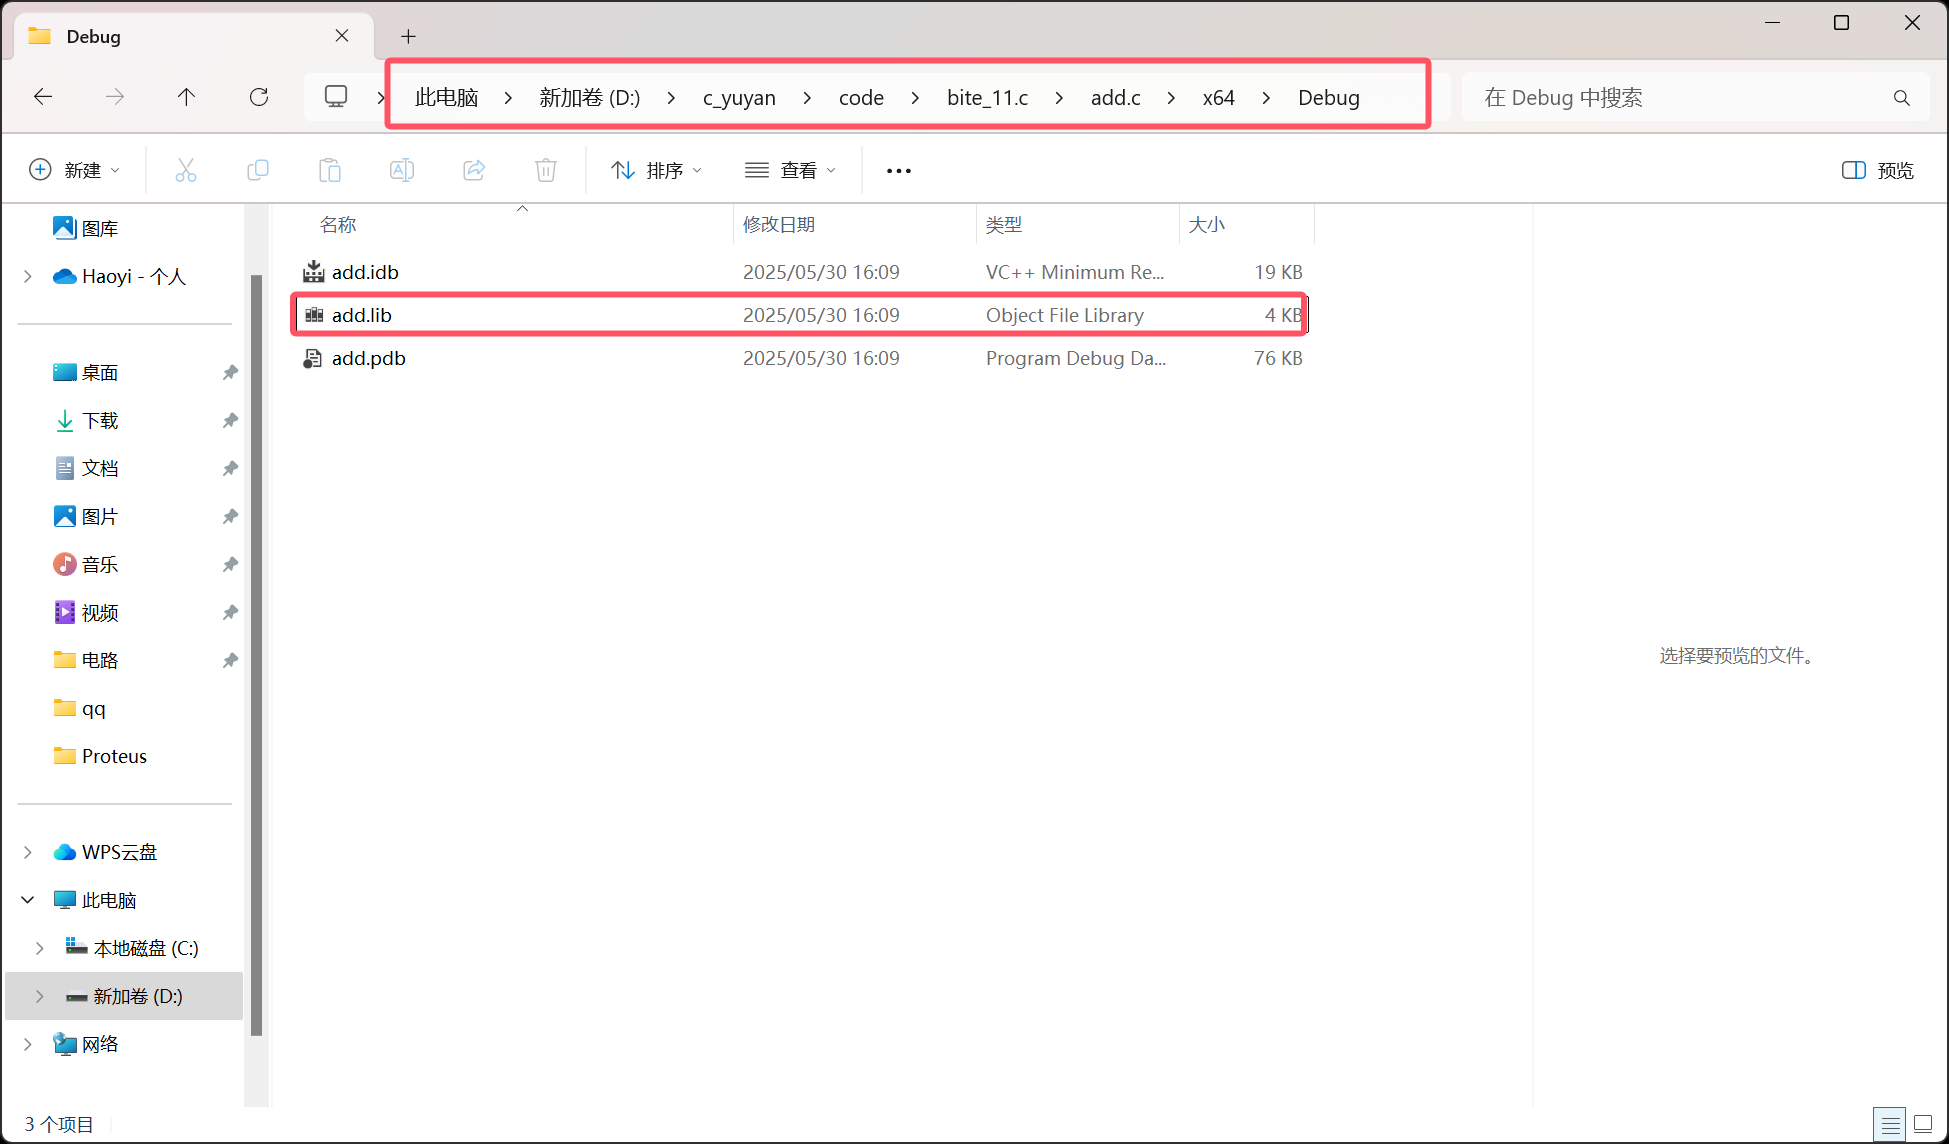Toggle the preview pane button
The width and height of the screenshot is (1949, 1144).
pos(1877,170)
